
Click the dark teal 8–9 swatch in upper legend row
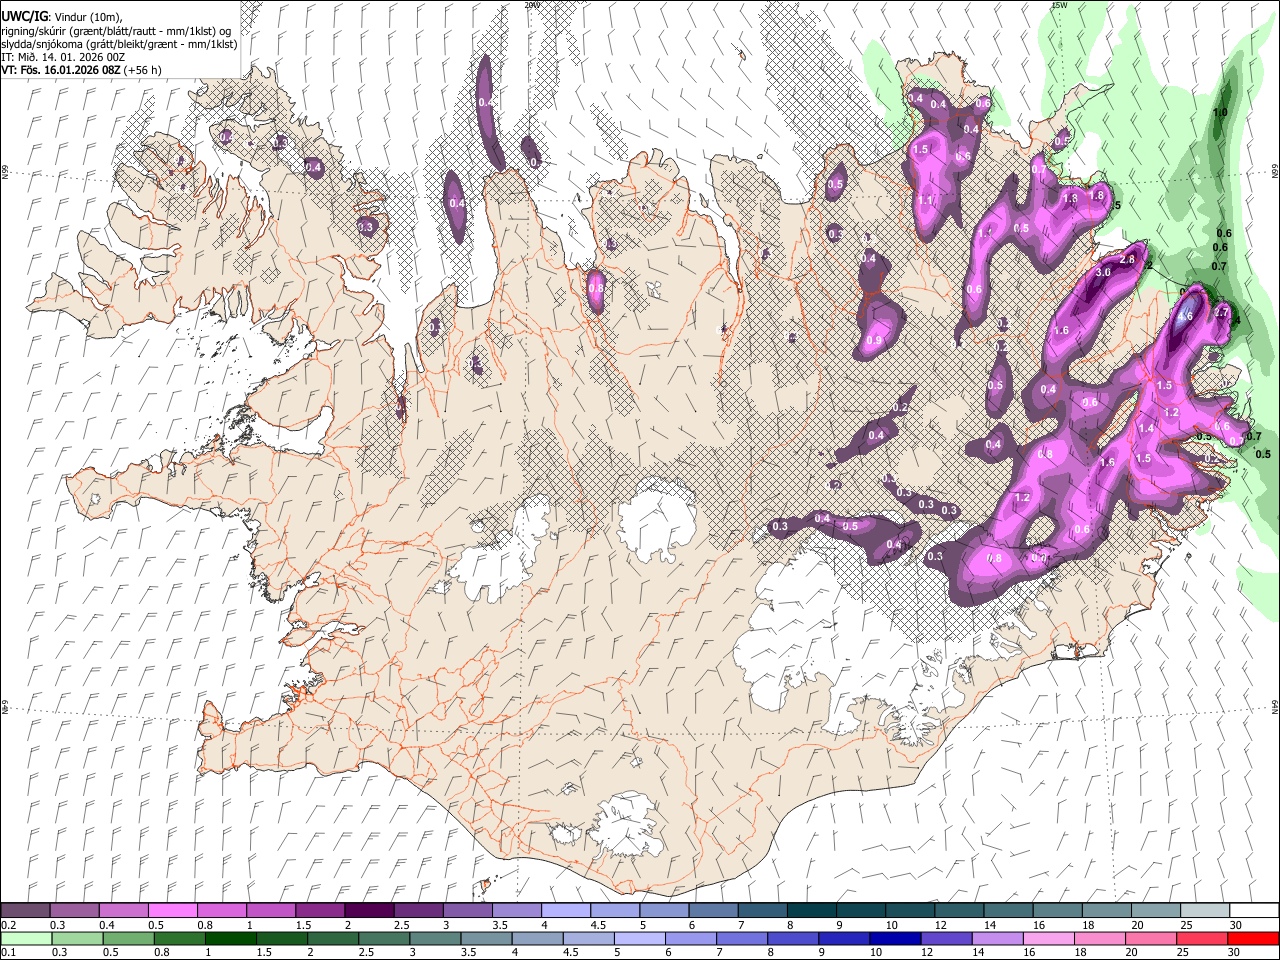click(811, 911)
